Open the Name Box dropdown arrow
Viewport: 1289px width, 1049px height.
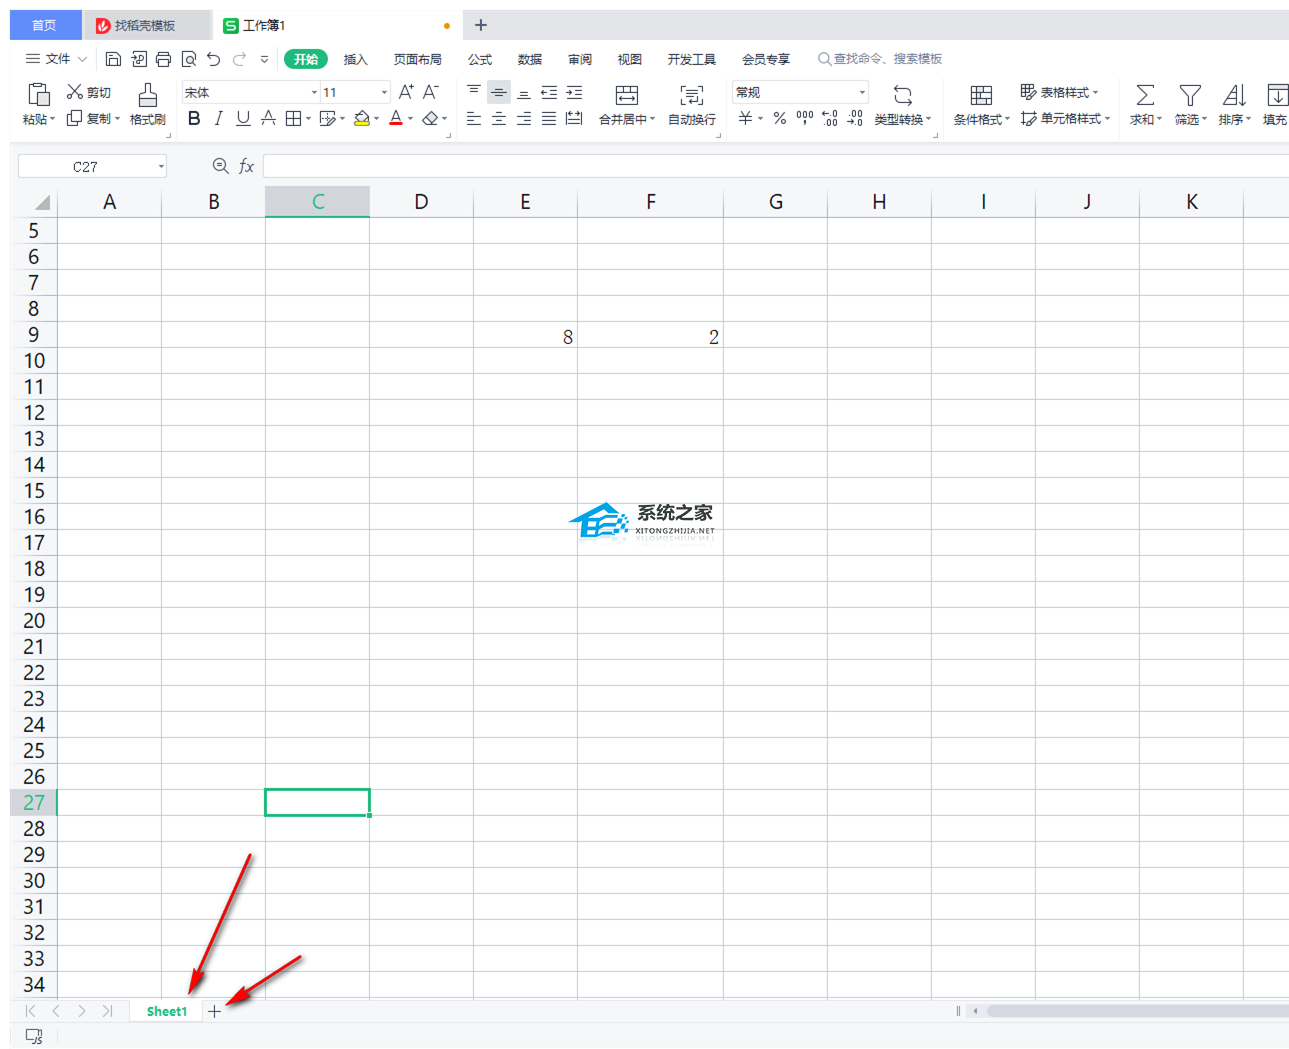pyautogui.click(x=161, y=167)
